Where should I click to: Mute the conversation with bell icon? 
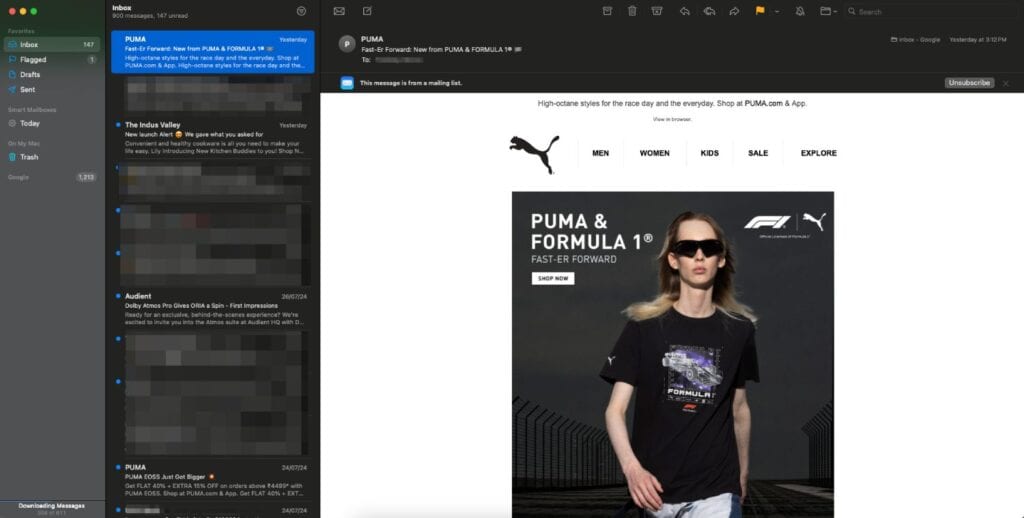pos(800,11)
